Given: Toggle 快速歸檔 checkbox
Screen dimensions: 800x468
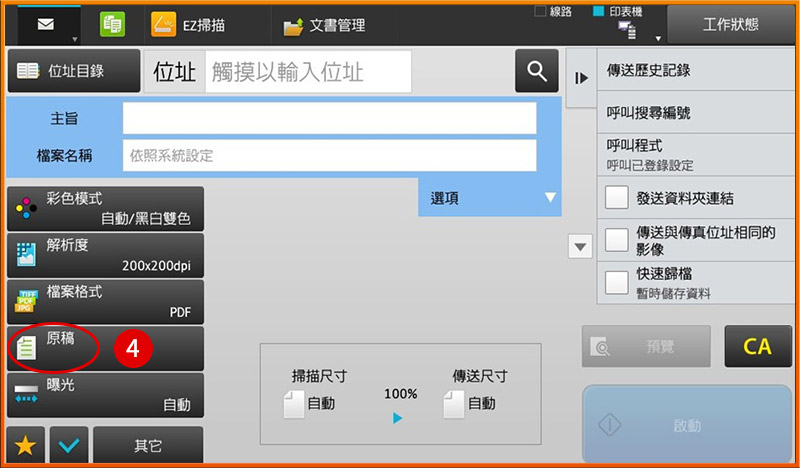Looking at the screenshot, I should (x=617, y=281).
